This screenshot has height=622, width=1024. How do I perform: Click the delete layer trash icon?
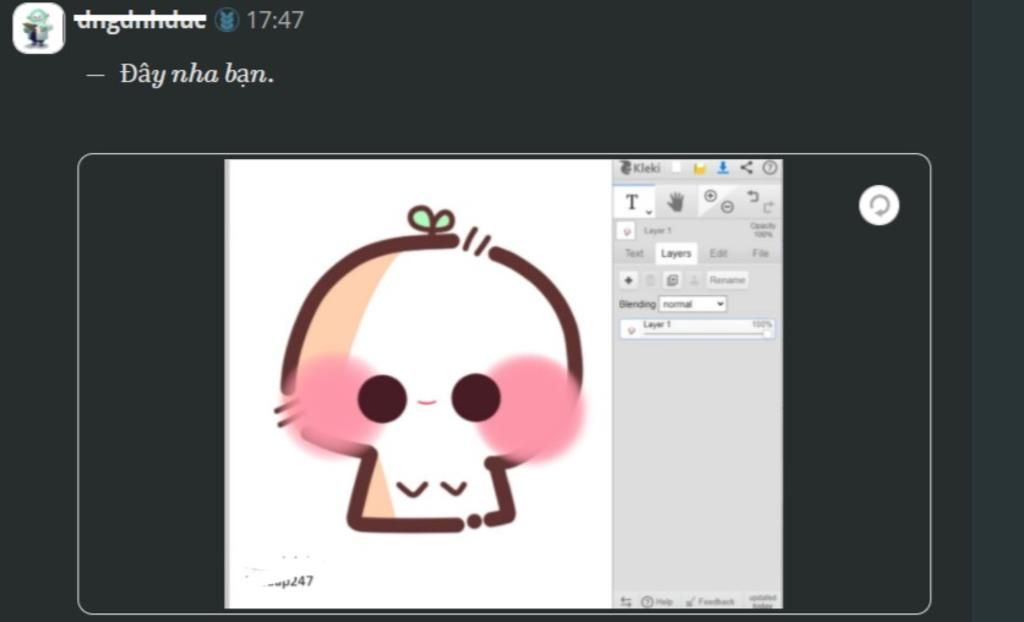650,280
